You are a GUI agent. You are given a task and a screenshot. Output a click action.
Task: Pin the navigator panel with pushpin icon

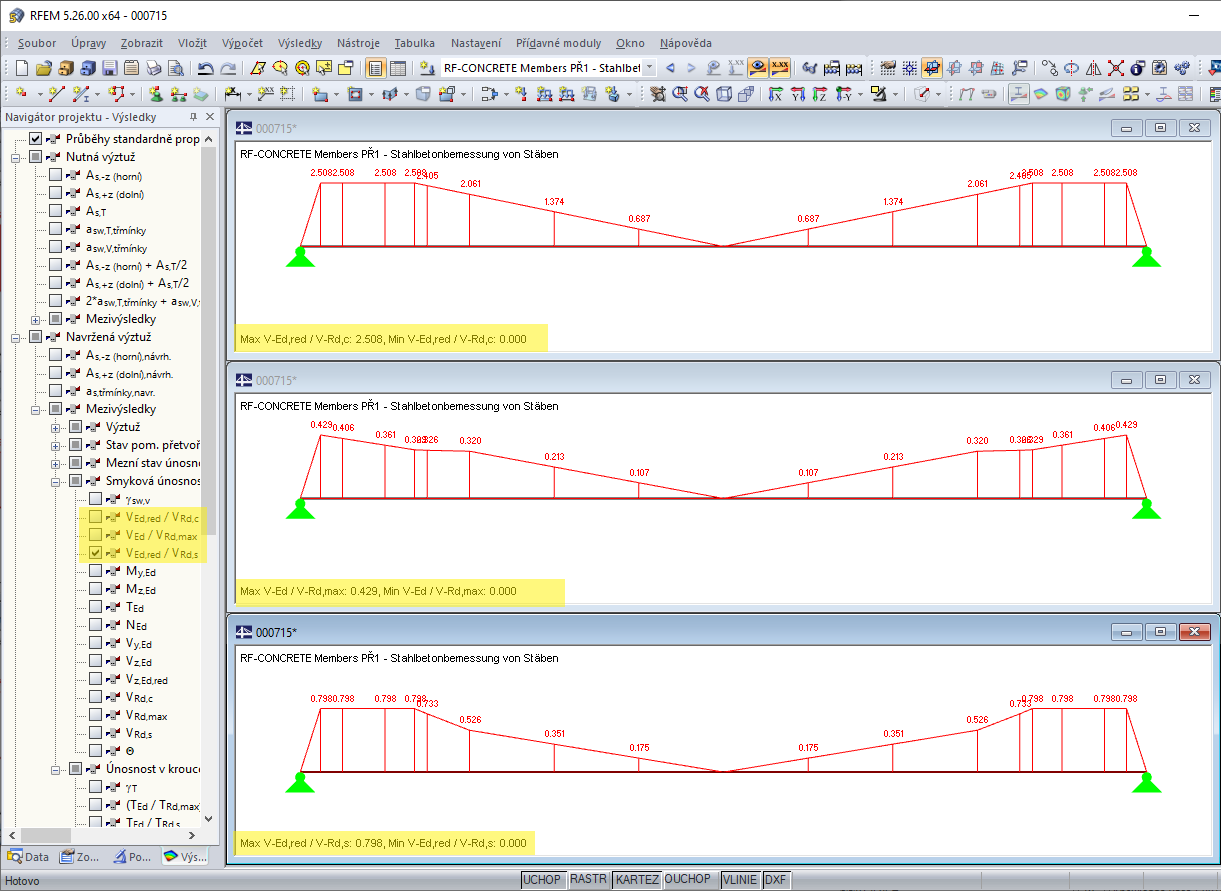(194, 117)
